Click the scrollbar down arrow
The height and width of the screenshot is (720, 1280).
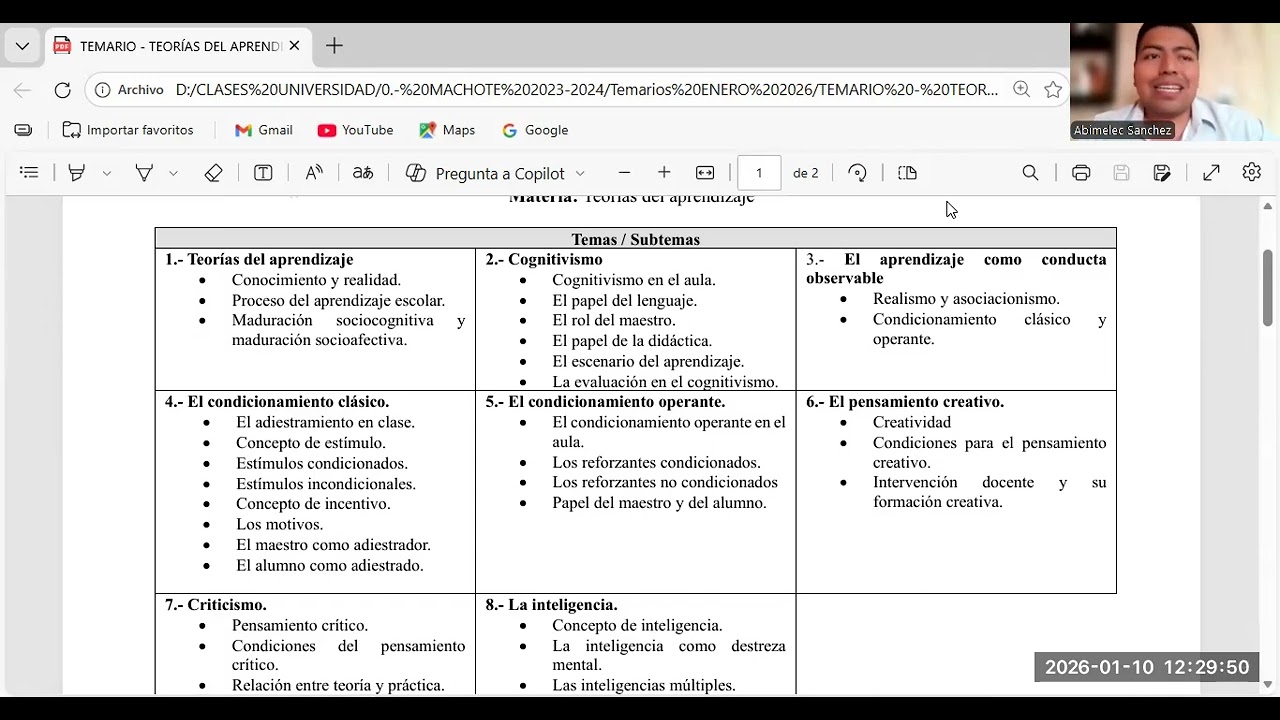click(x=1268, y=685)
